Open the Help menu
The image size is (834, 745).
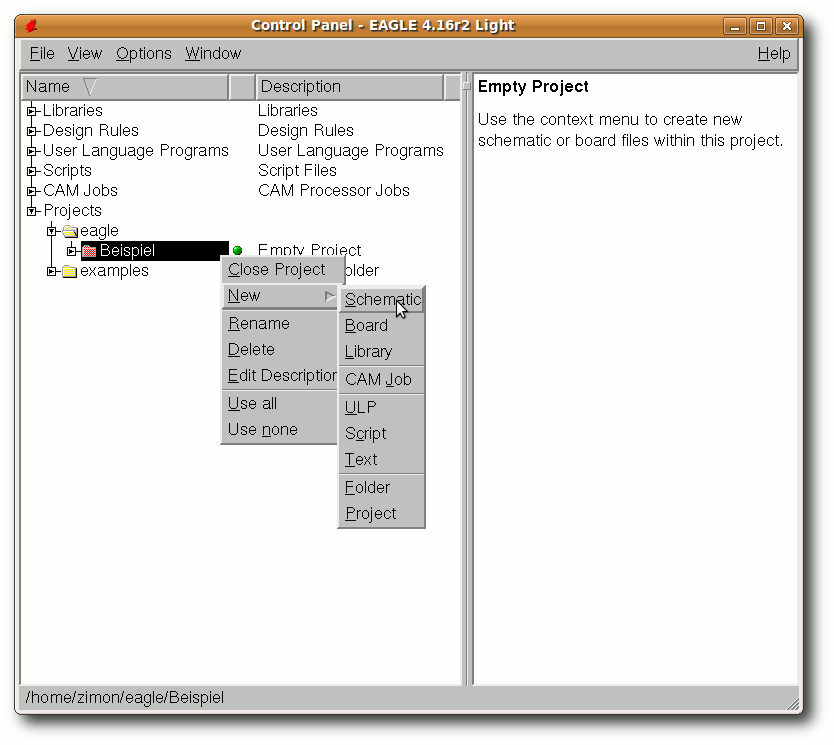774,54
